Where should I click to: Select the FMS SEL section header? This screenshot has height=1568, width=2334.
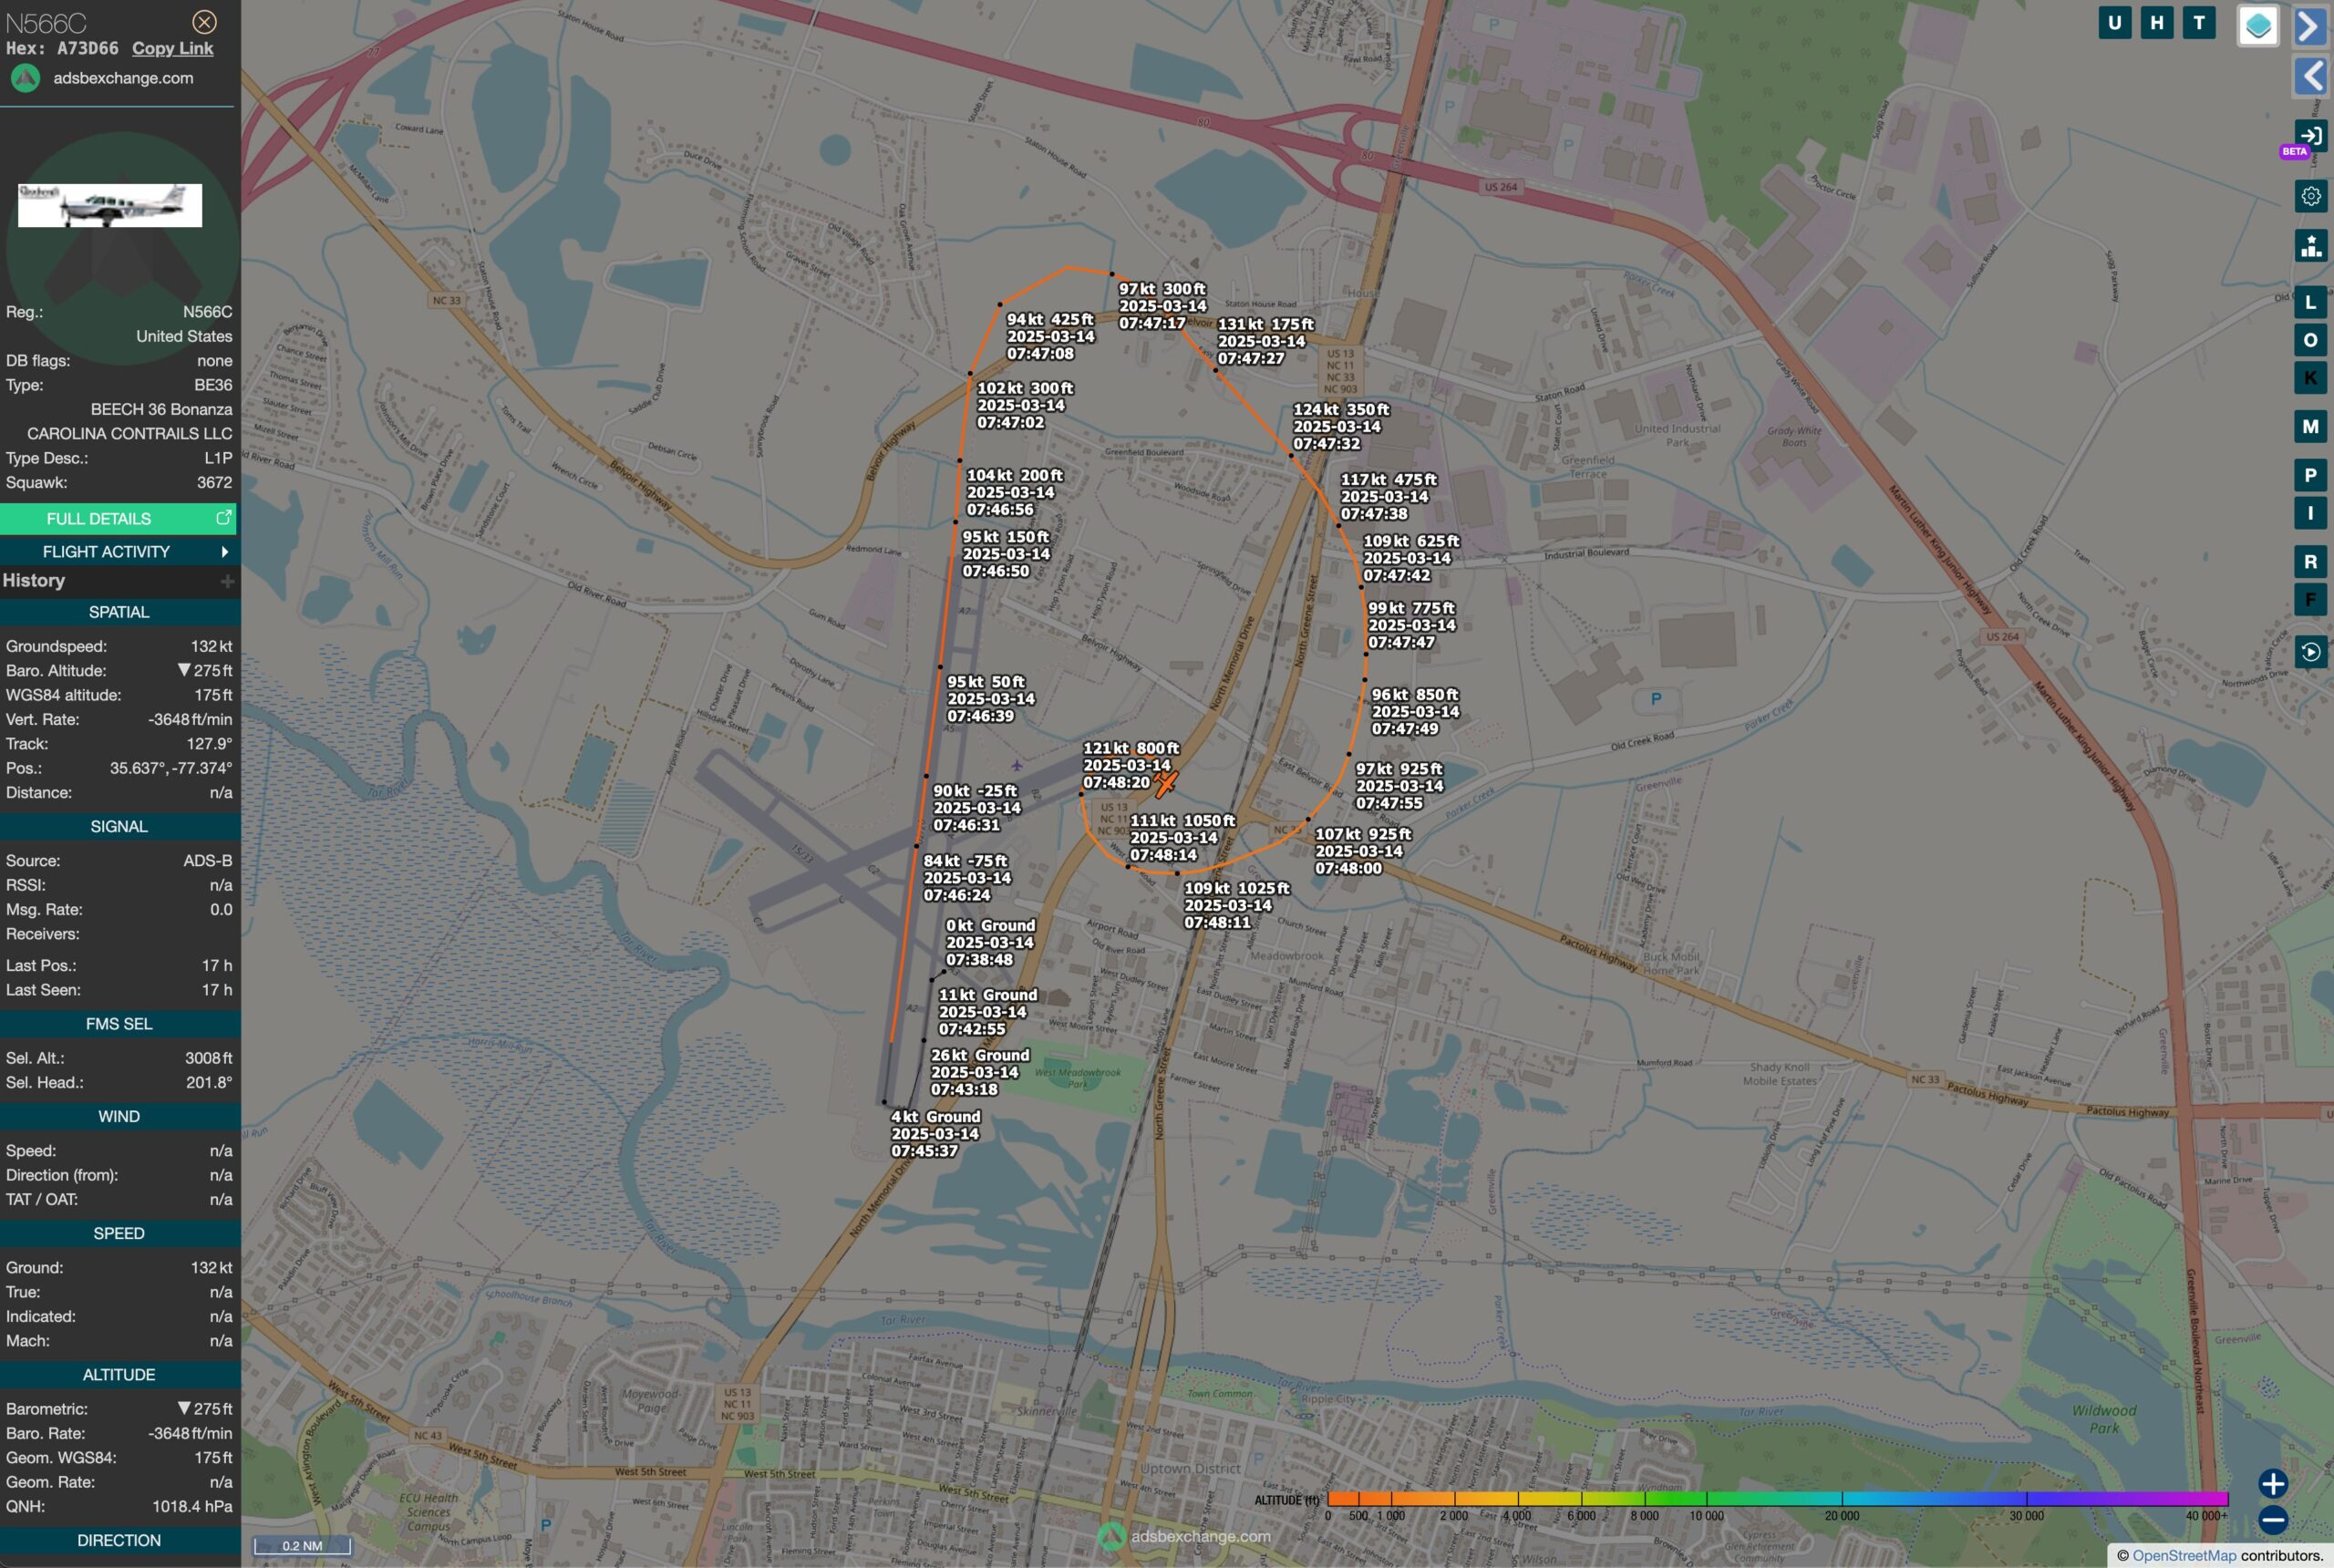(x=119, y=1023)
